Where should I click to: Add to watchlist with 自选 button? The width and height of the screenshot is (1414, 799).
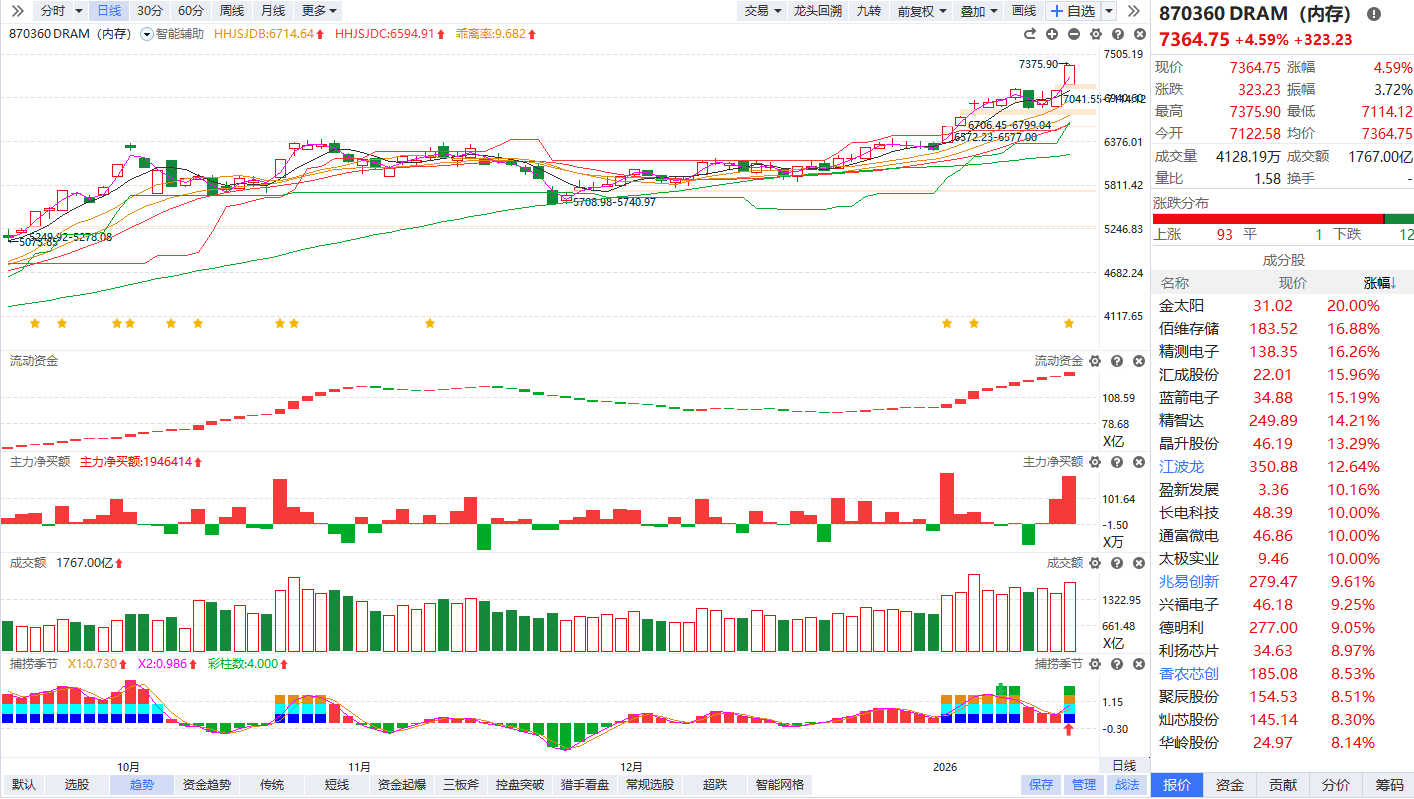1072,11
